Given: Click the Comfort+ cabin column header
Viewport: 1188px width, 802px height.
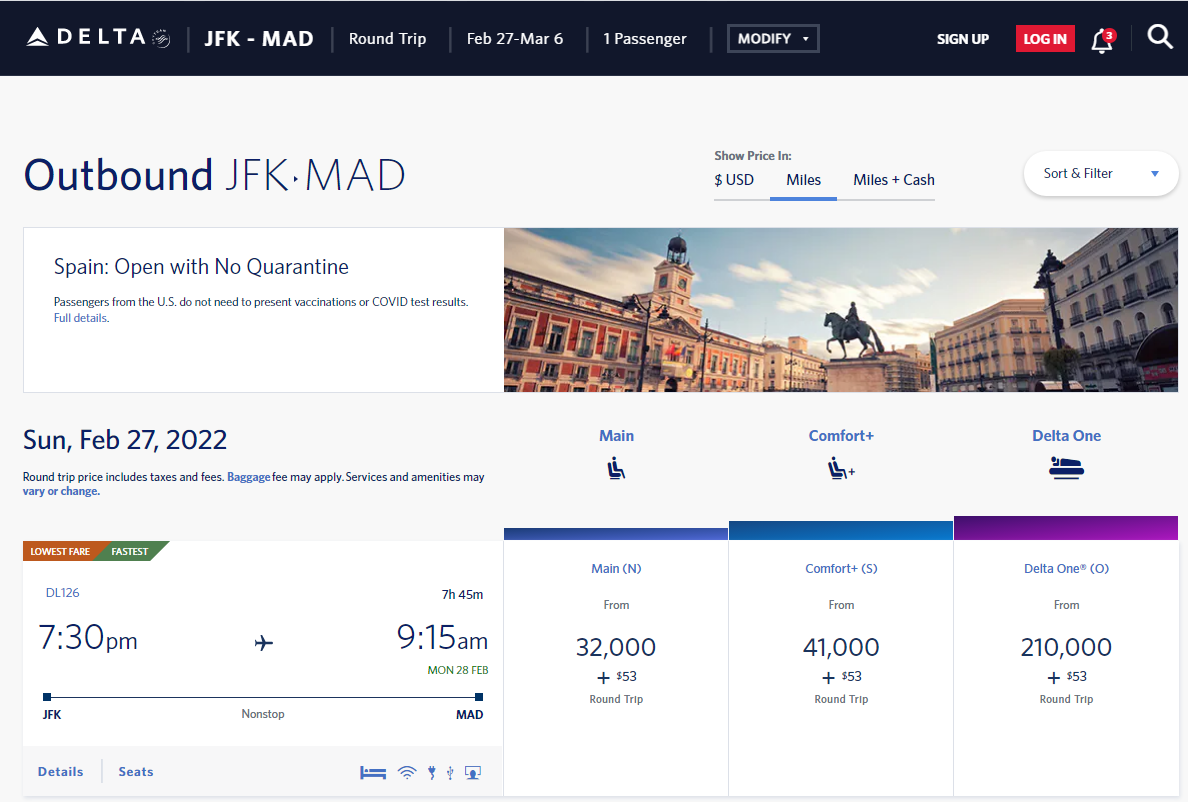Looking at the screenshot, I should pyautogui.click(x=841, y=435).
